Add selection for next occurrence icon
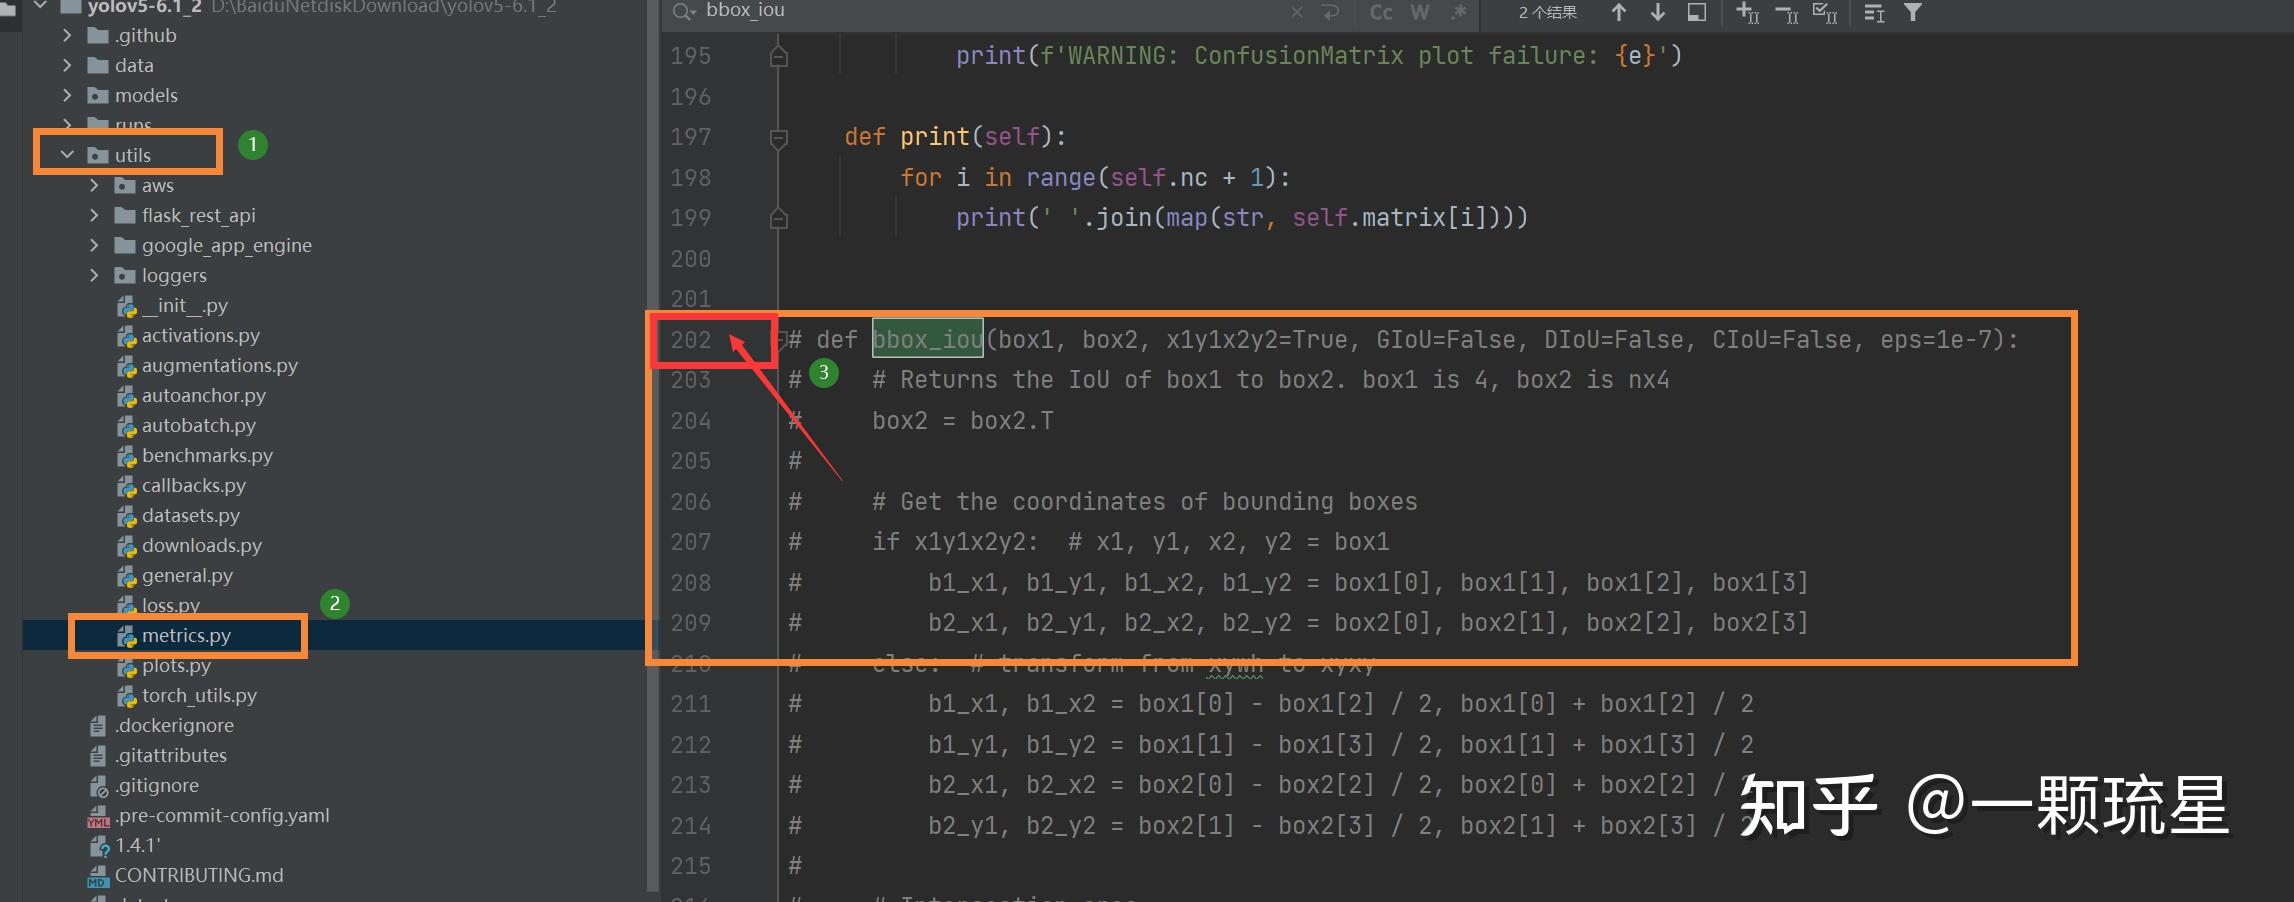Screen dimensions: 2294x902 (x=1747, y=12)
